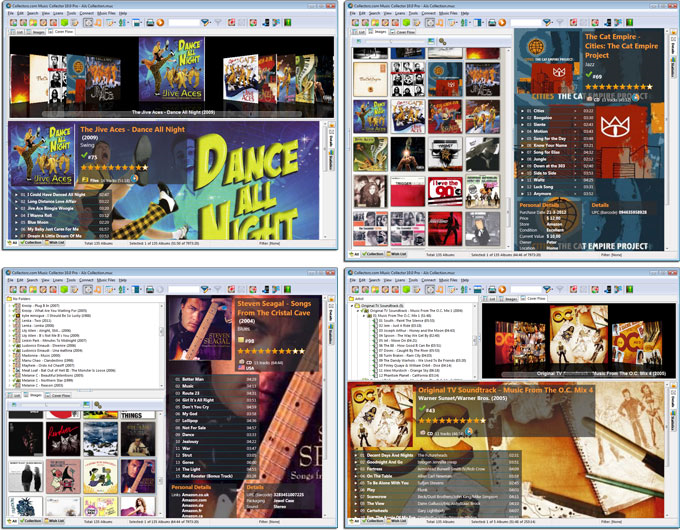
Task: Click orange play arrow icon in O.C. Mix 4 window
Action: pos(502,289)
